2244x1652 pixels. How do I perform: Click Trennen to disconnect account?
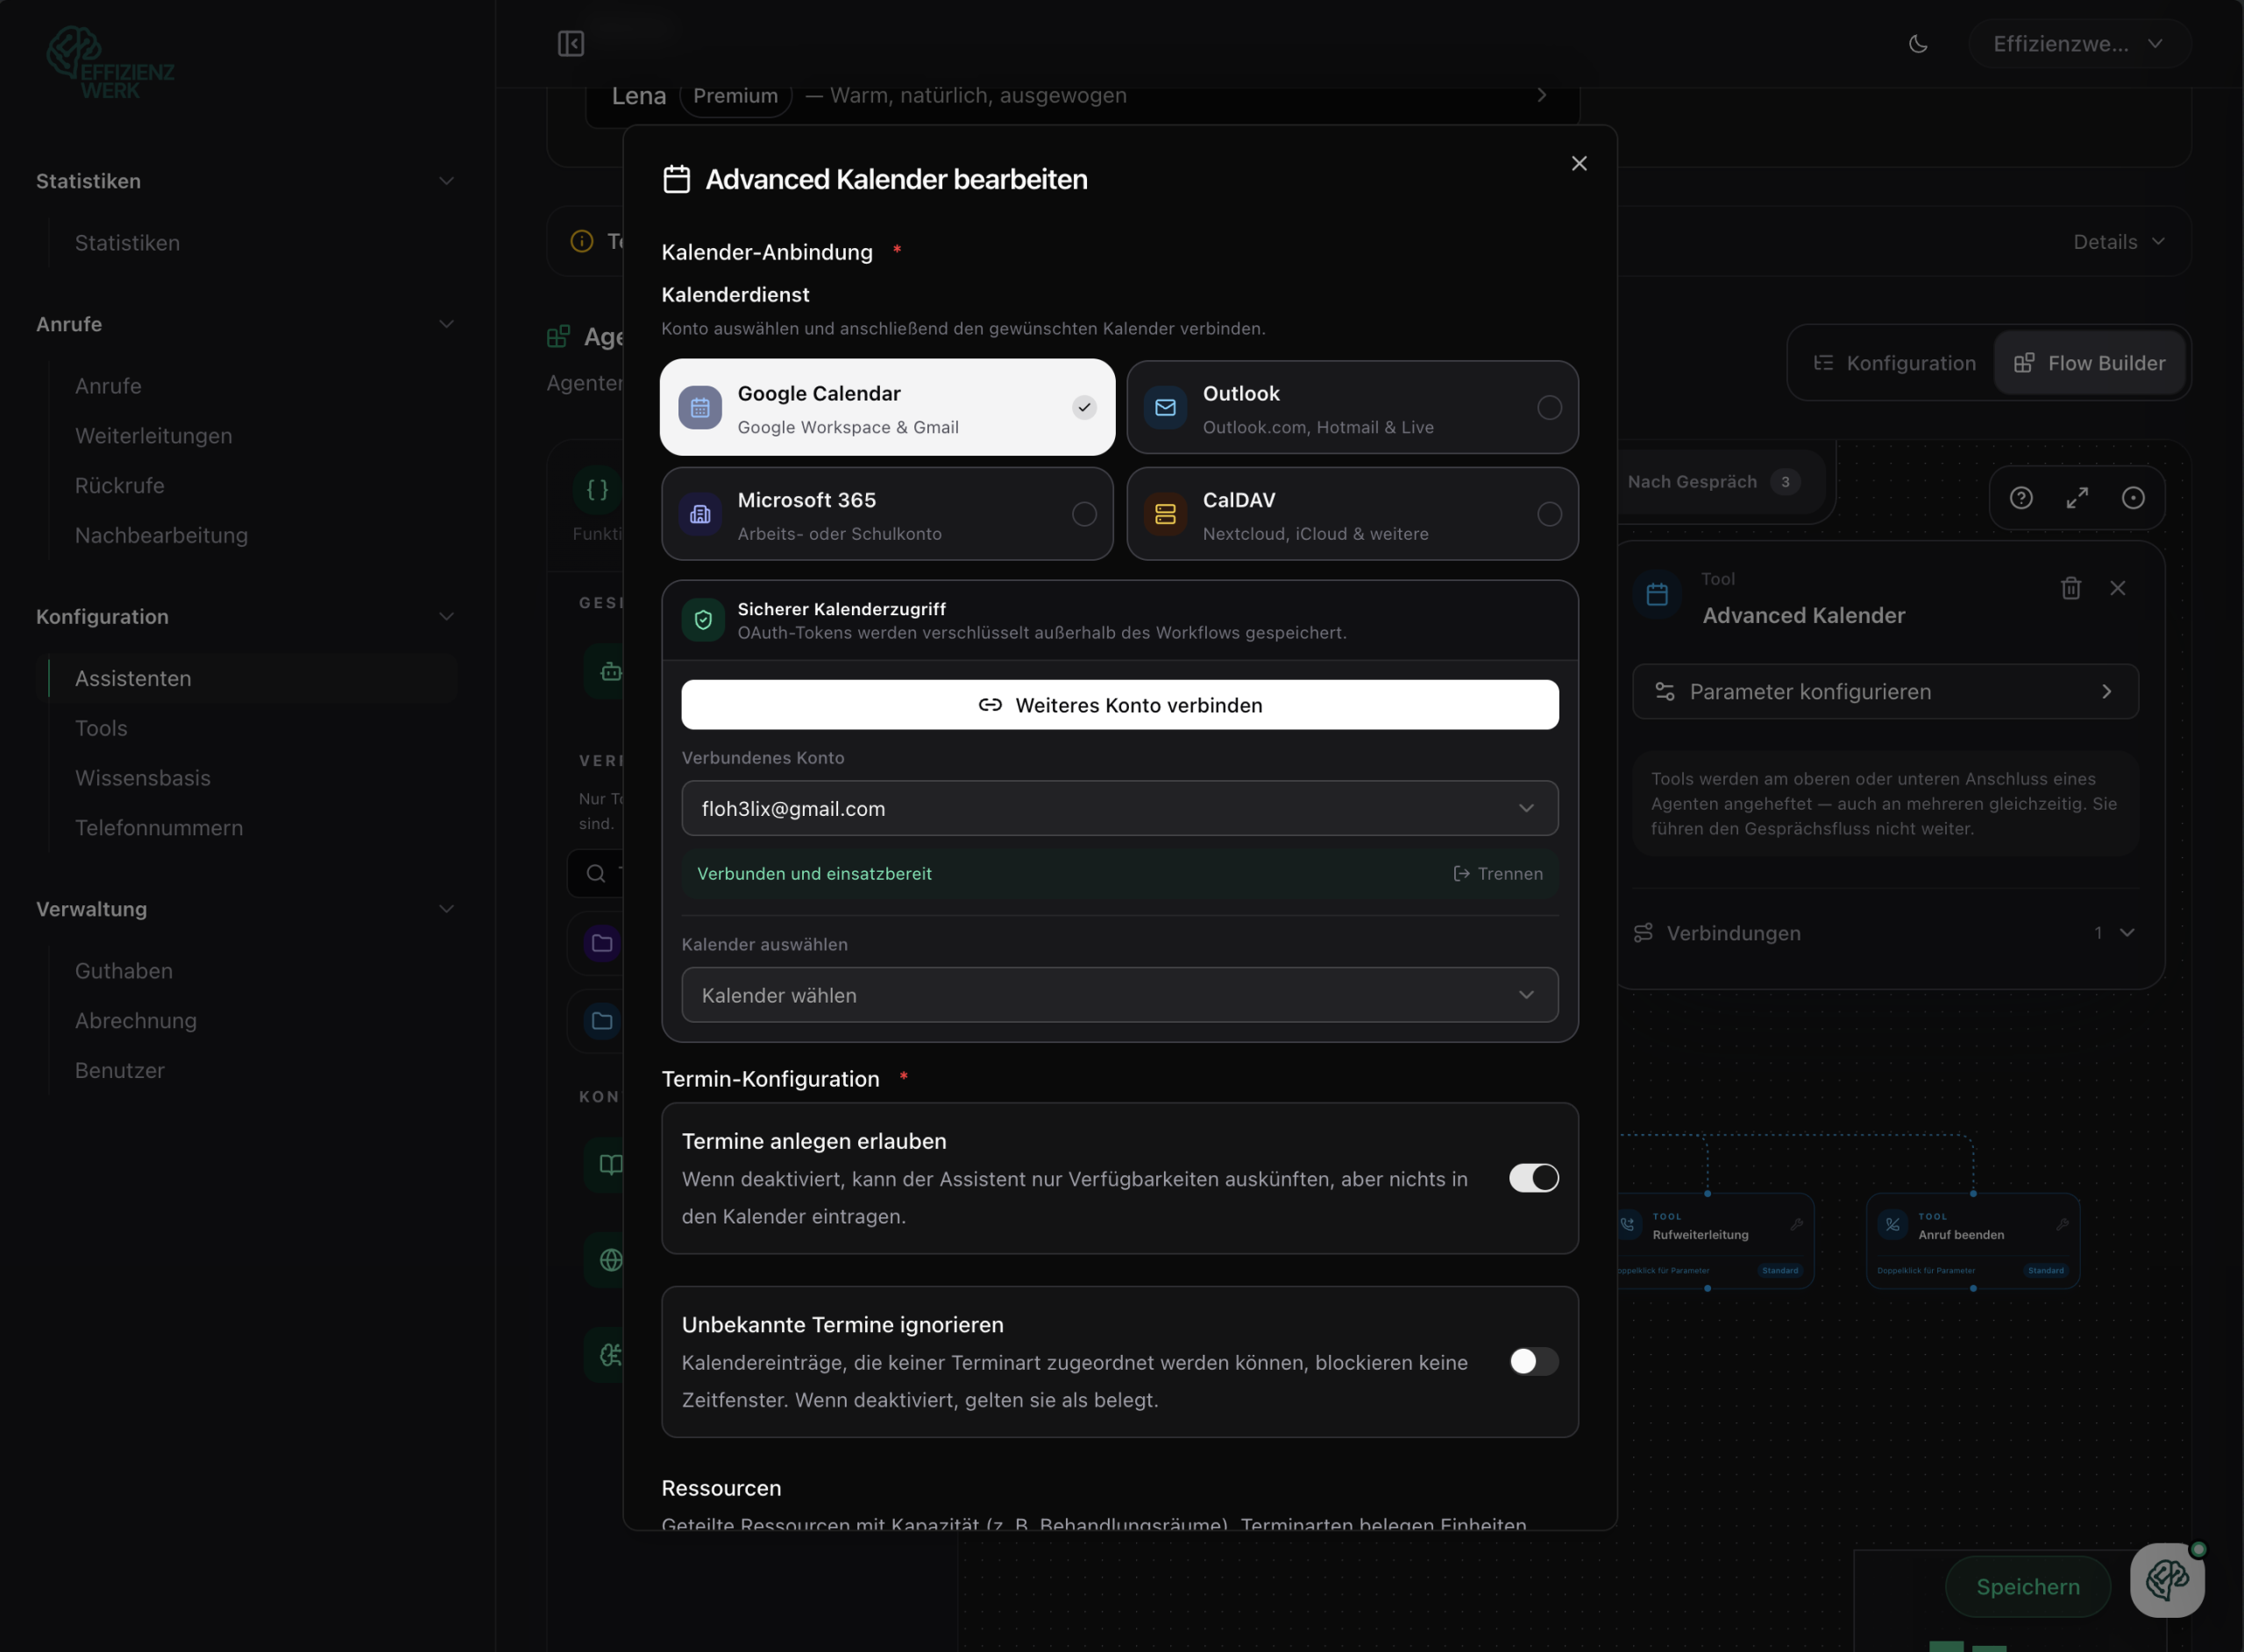(1497, 873)
